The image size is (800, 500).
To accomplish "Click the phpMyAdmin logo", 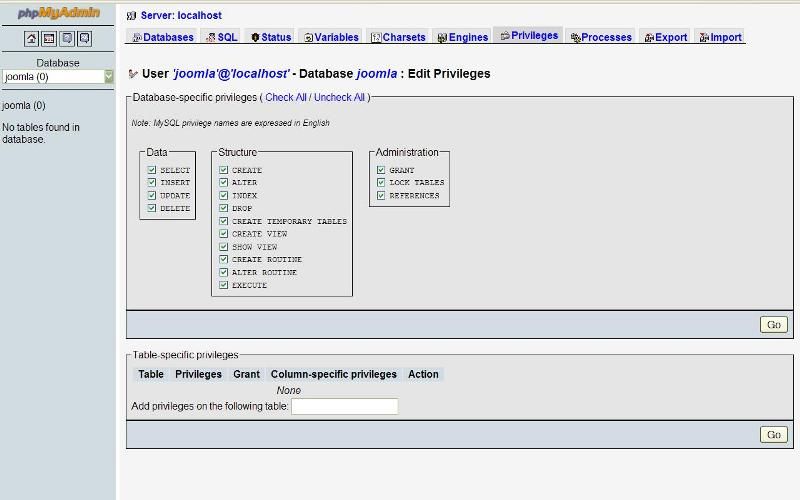I will [57, 13].
